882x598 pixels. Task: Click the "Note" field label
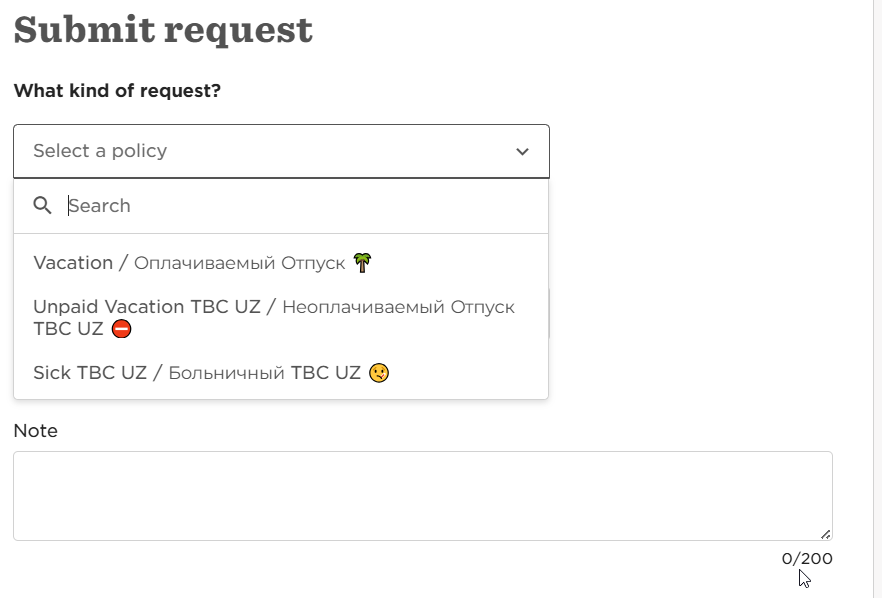36,431
